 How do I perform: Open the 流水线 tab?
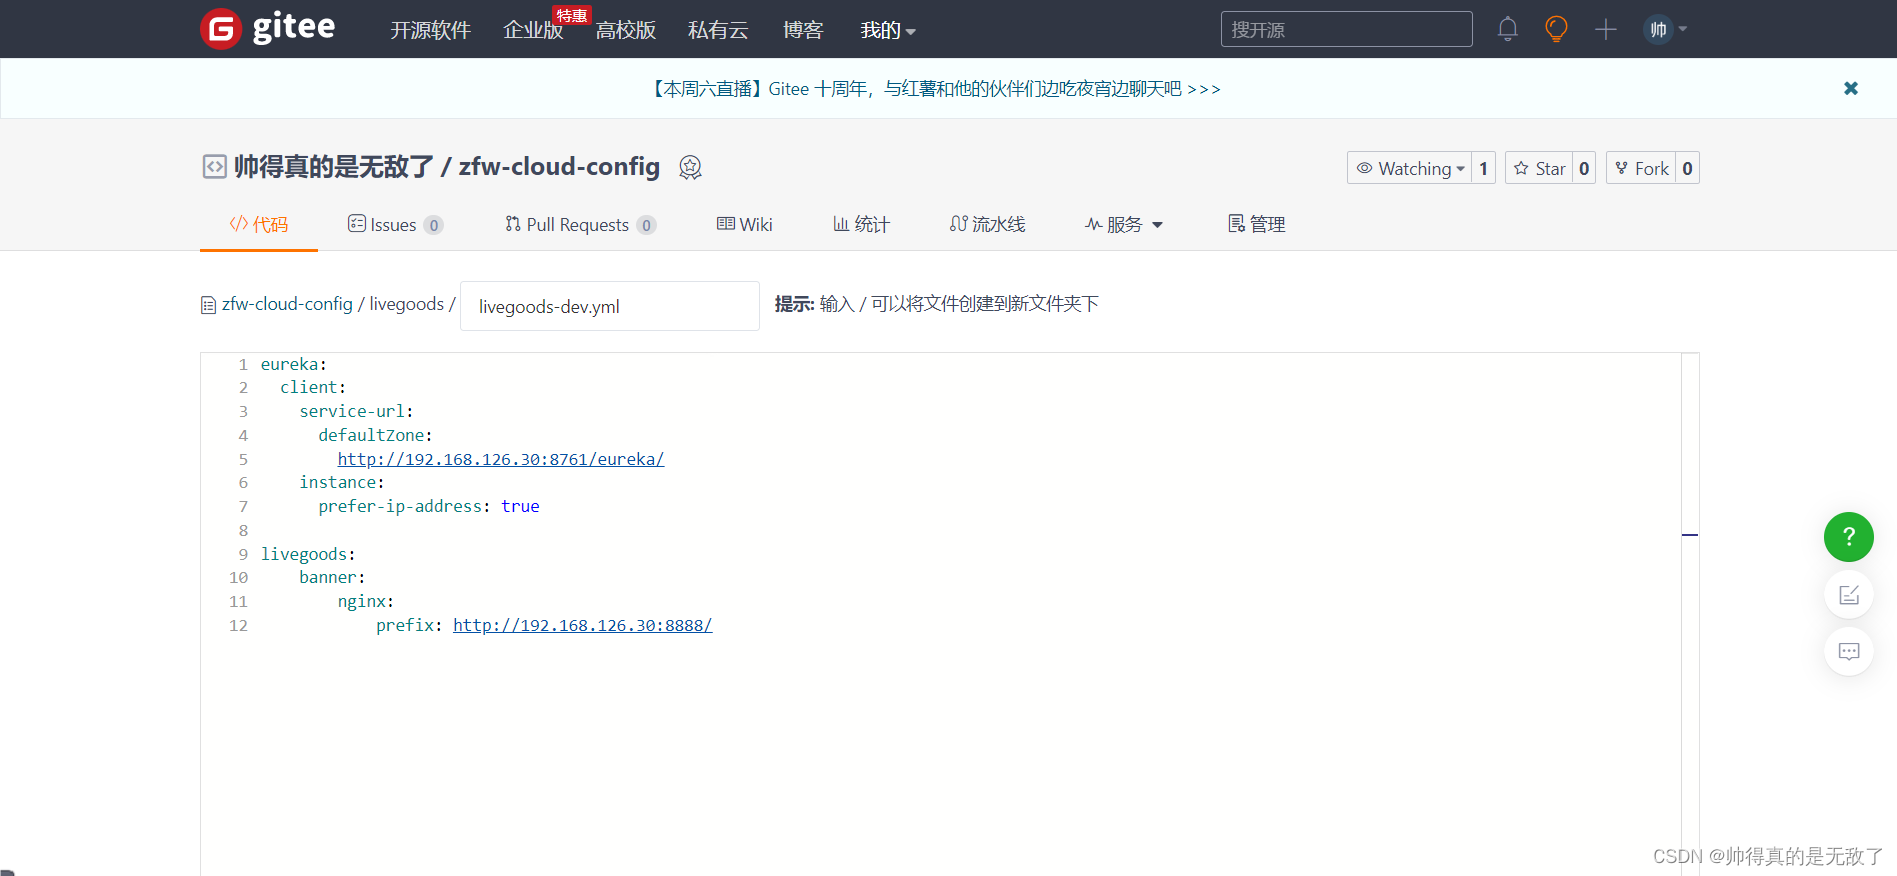(988, 224)
